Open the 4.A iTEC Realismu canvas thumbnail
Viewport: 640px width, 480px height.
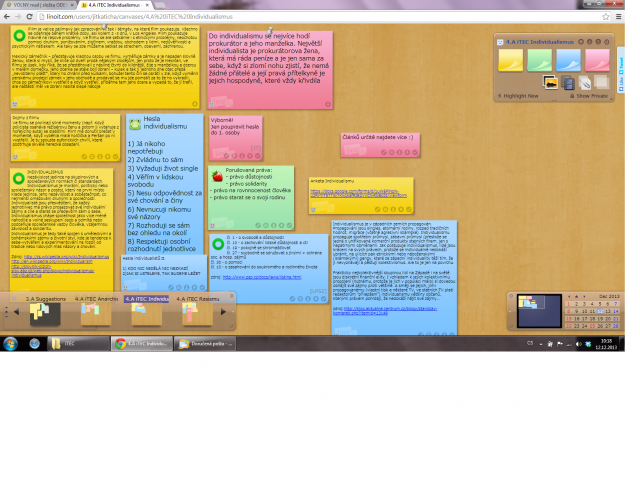(x=197, y=313)
